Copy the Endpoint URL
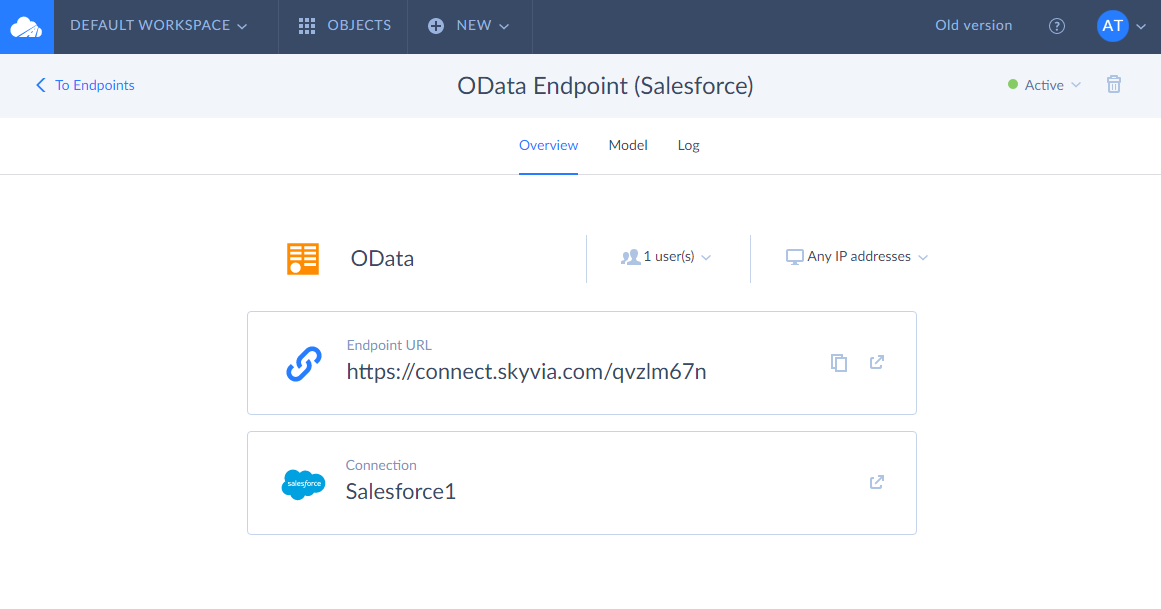The width and height of the screenshot is (1161, 609). click(839, 362)
